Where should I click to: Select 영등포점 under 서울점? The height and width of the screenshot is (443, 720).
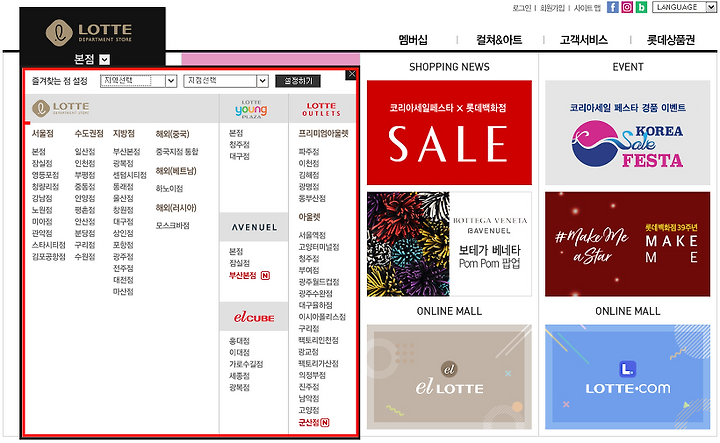pyautogui.click(x=45, y=175)
